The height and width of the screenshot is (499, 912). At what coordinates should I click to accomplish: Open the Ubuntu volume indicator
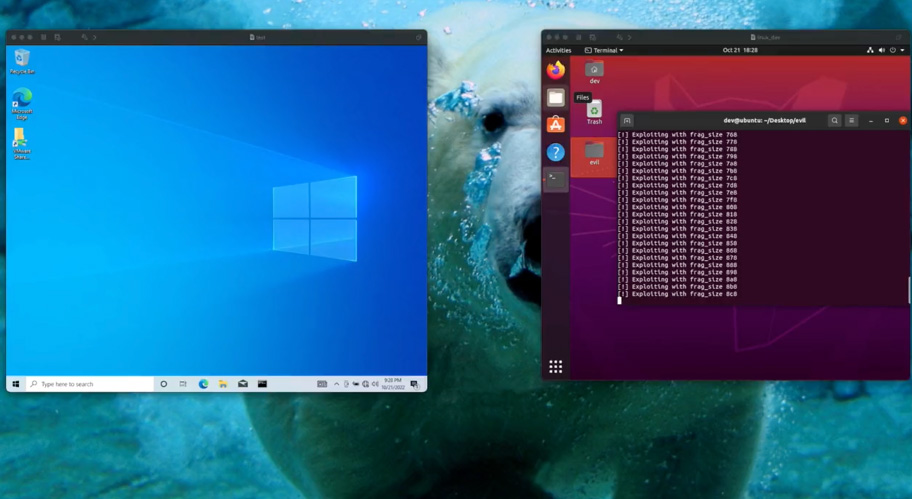[x=881, y=51]
